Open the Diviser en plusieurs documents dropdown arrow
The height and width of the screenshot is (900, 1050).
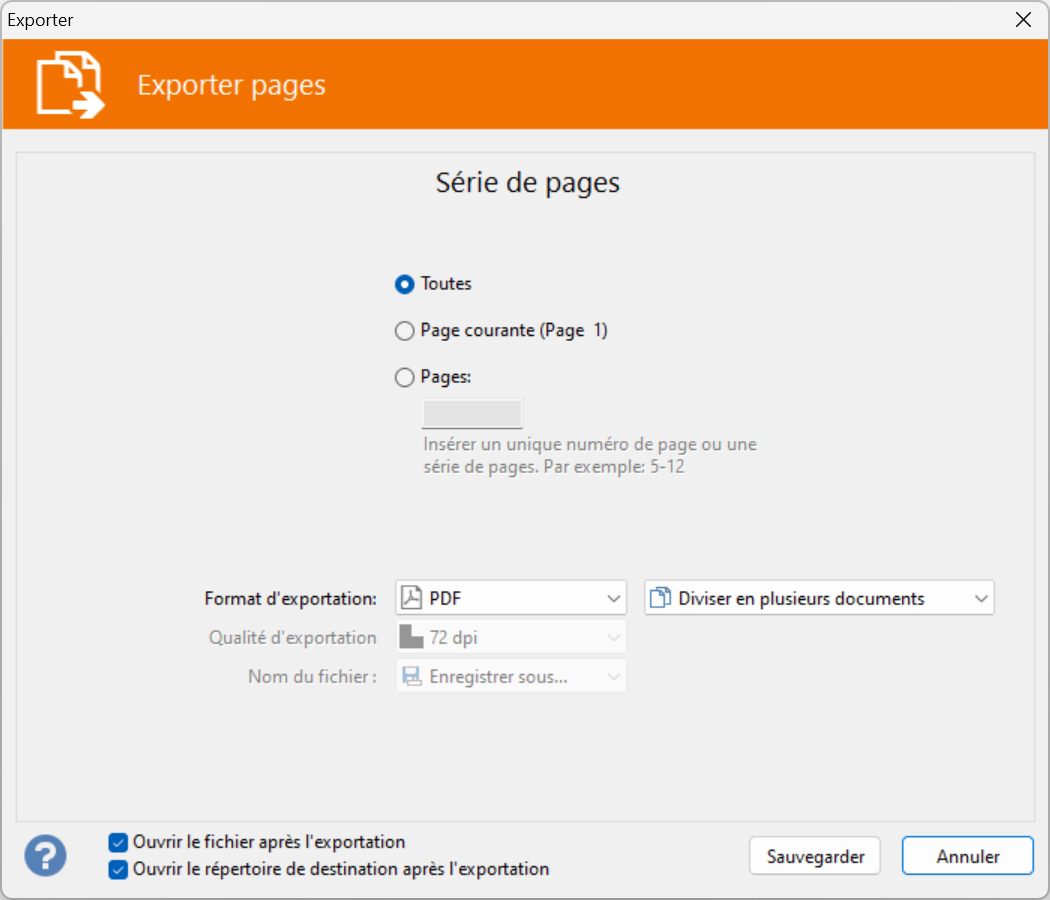(980, 598)
